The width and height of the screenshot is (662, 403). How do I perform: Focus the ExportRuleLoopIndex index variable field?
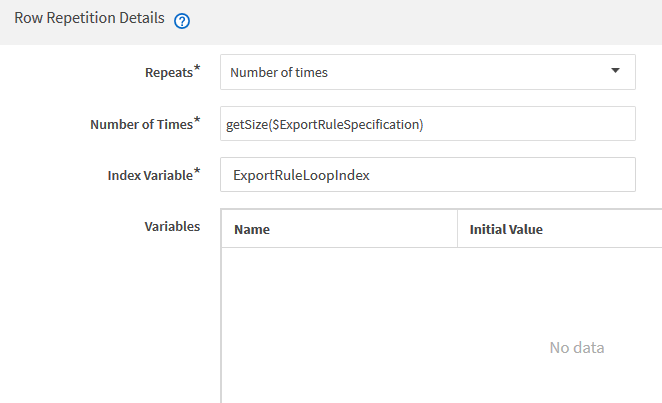coord(428,174)
